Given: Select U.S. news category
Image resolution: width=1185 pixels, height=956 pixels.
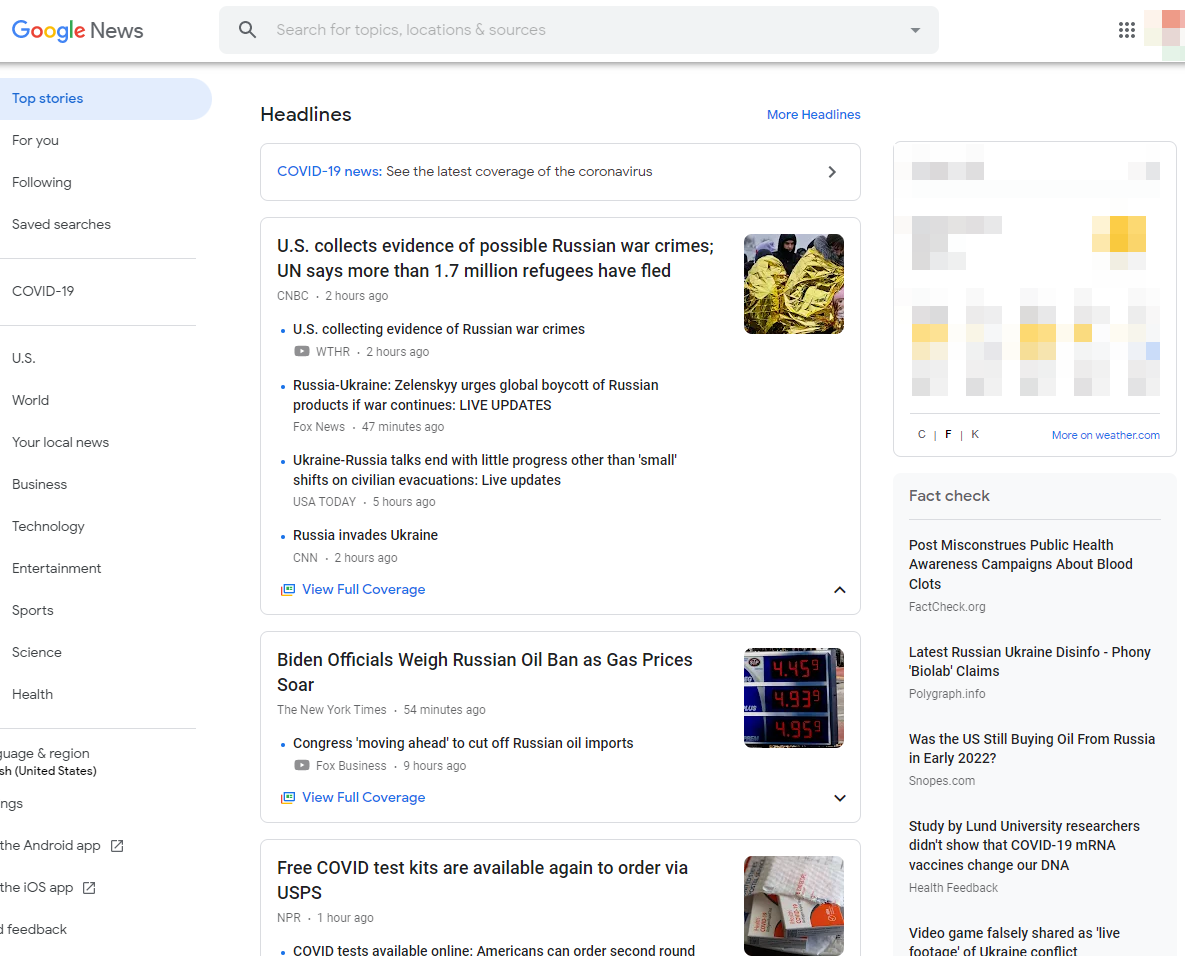Looking at the screenshot, I should pyautogui.click(x=23, y=358).
